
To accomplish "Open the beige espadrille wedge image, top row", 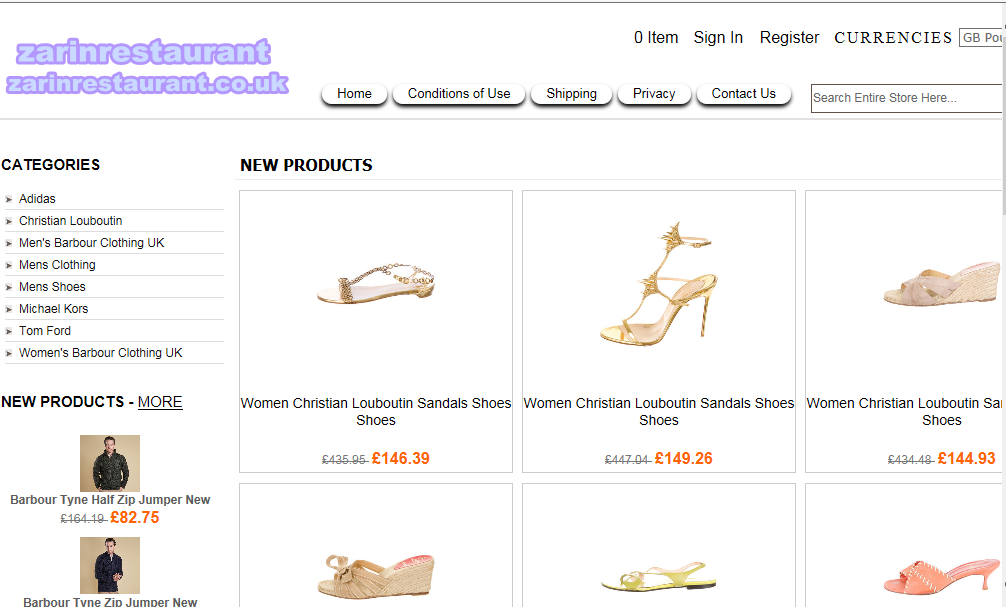I will (942, 284).
